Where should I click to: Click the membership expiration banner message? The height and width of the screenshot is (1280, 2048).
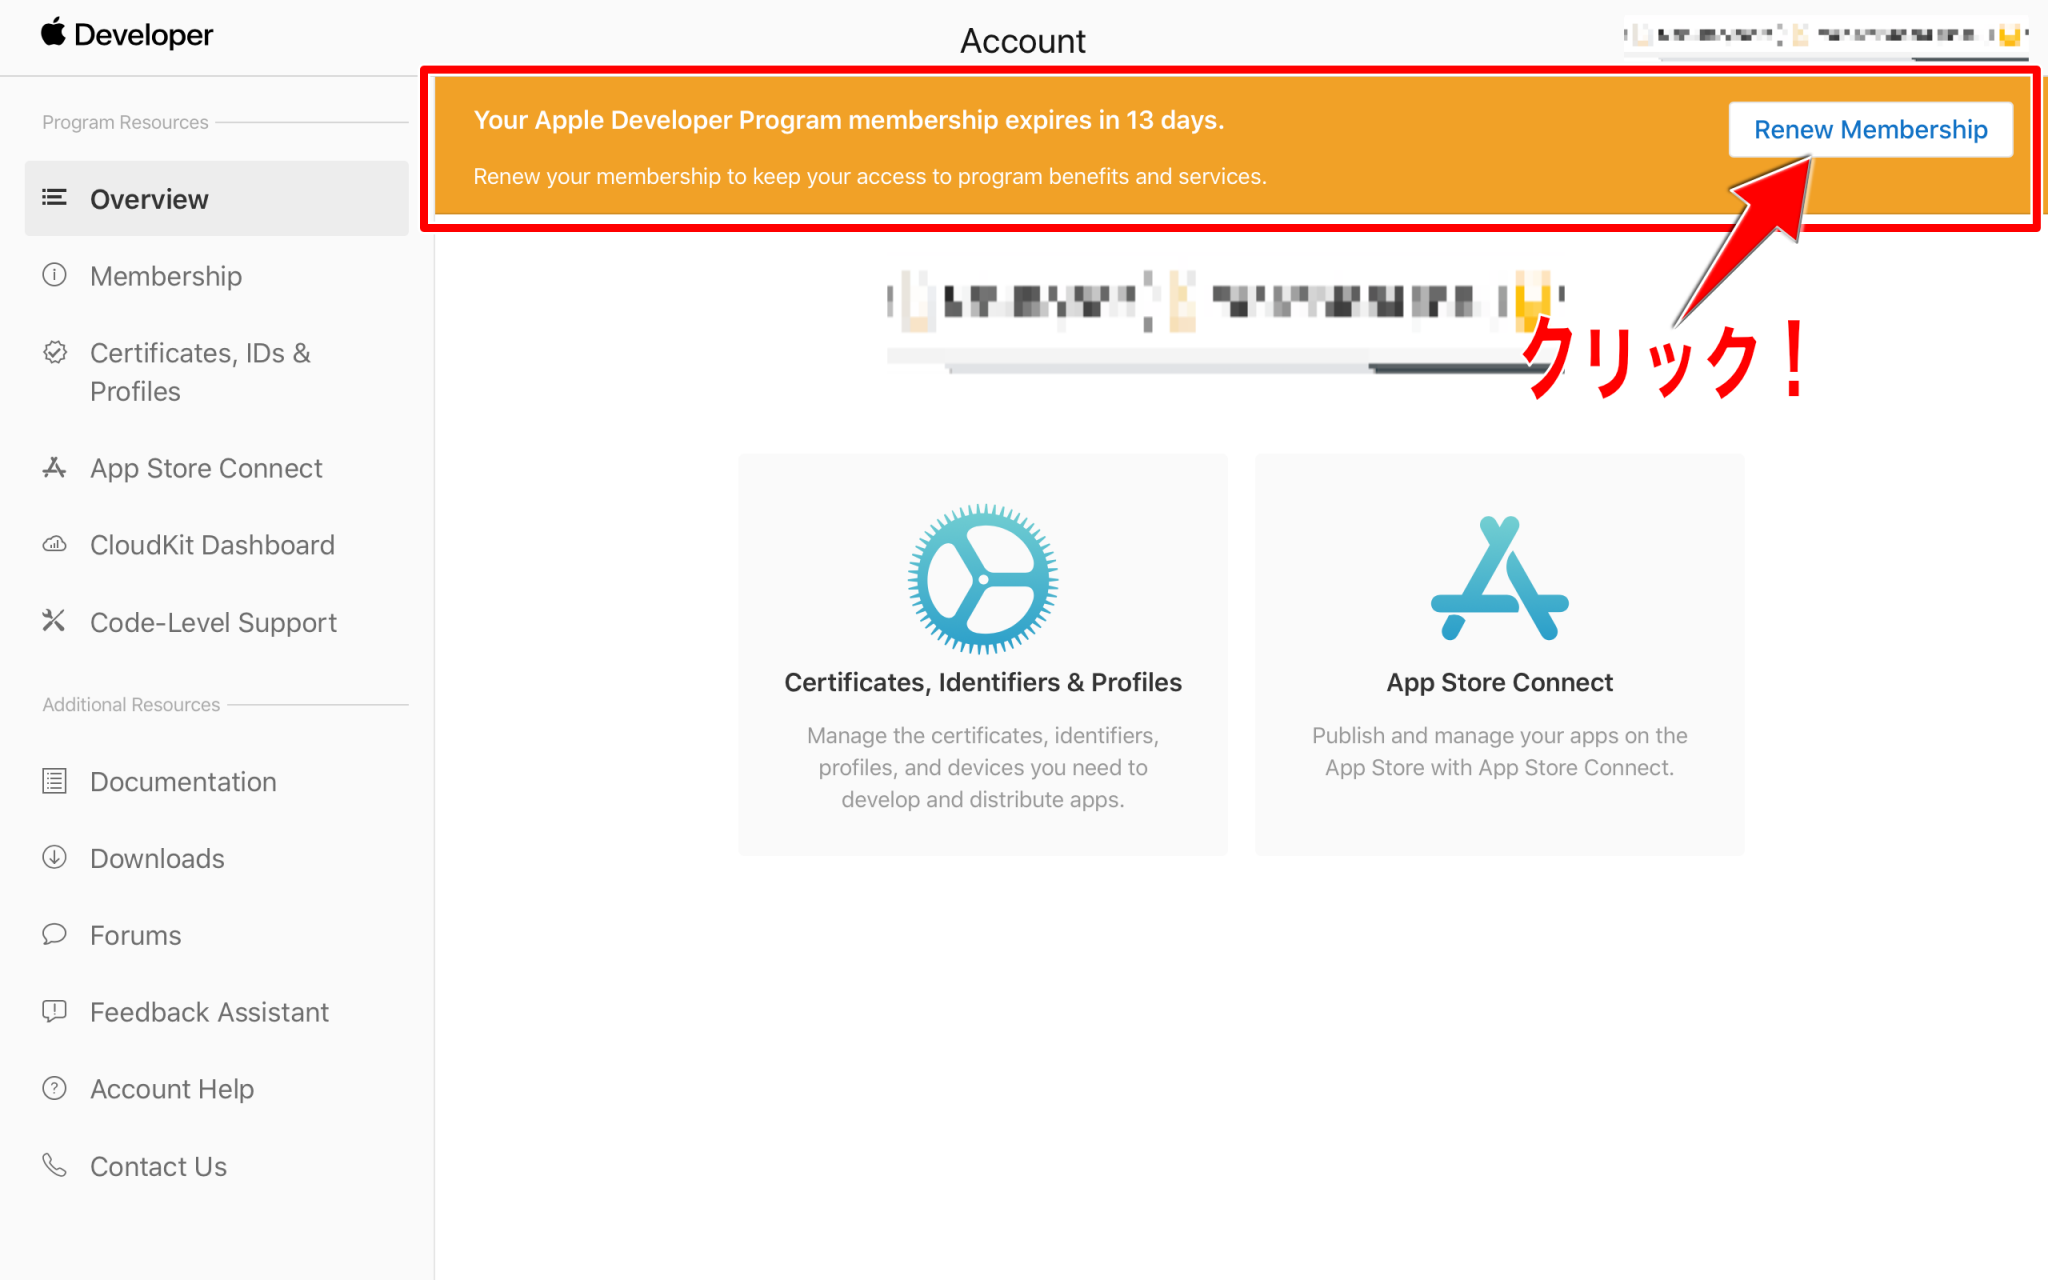(848, 120)
